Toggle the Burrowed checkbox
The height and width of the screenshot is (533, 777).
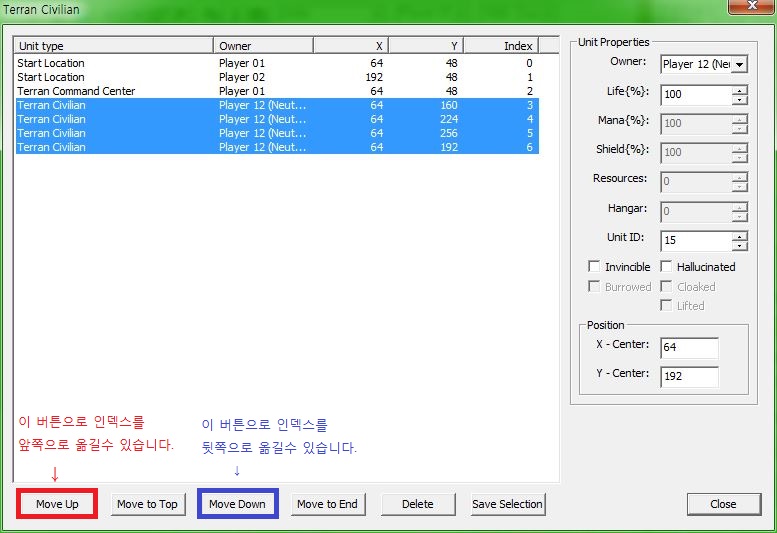(x=594, y=286)
